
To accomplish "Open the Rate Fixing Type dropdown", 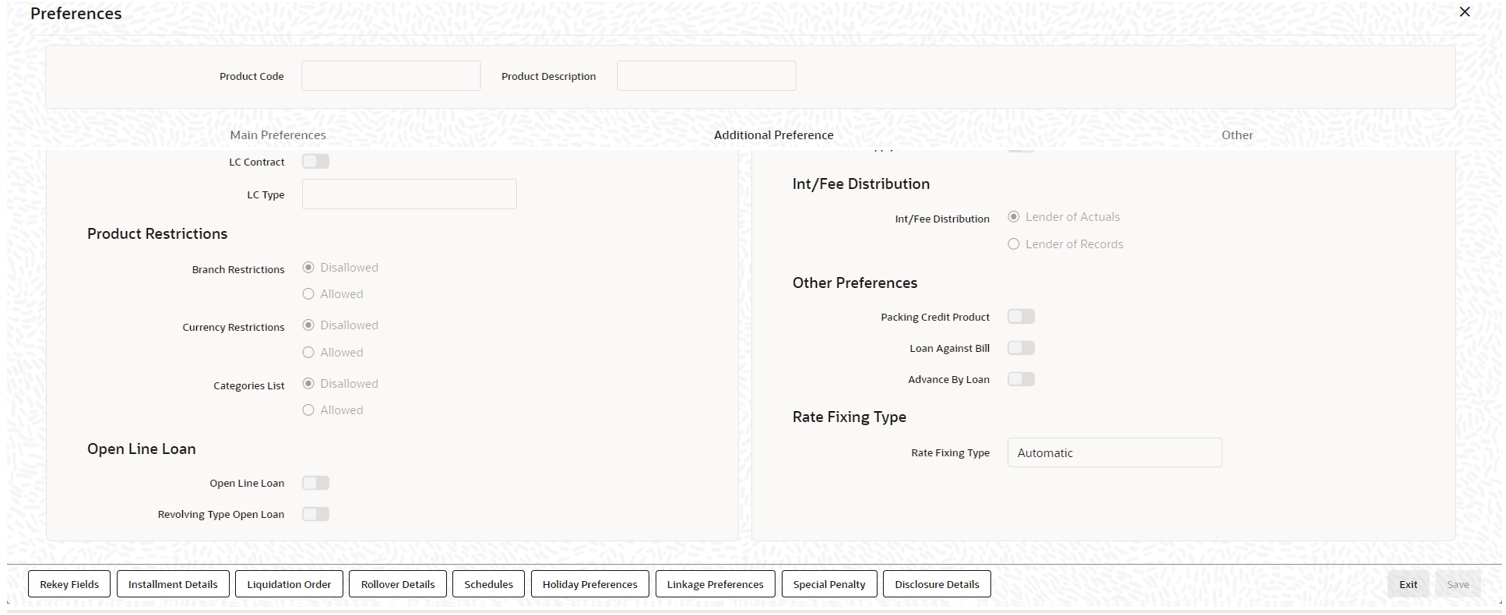I will point(1115,453).
